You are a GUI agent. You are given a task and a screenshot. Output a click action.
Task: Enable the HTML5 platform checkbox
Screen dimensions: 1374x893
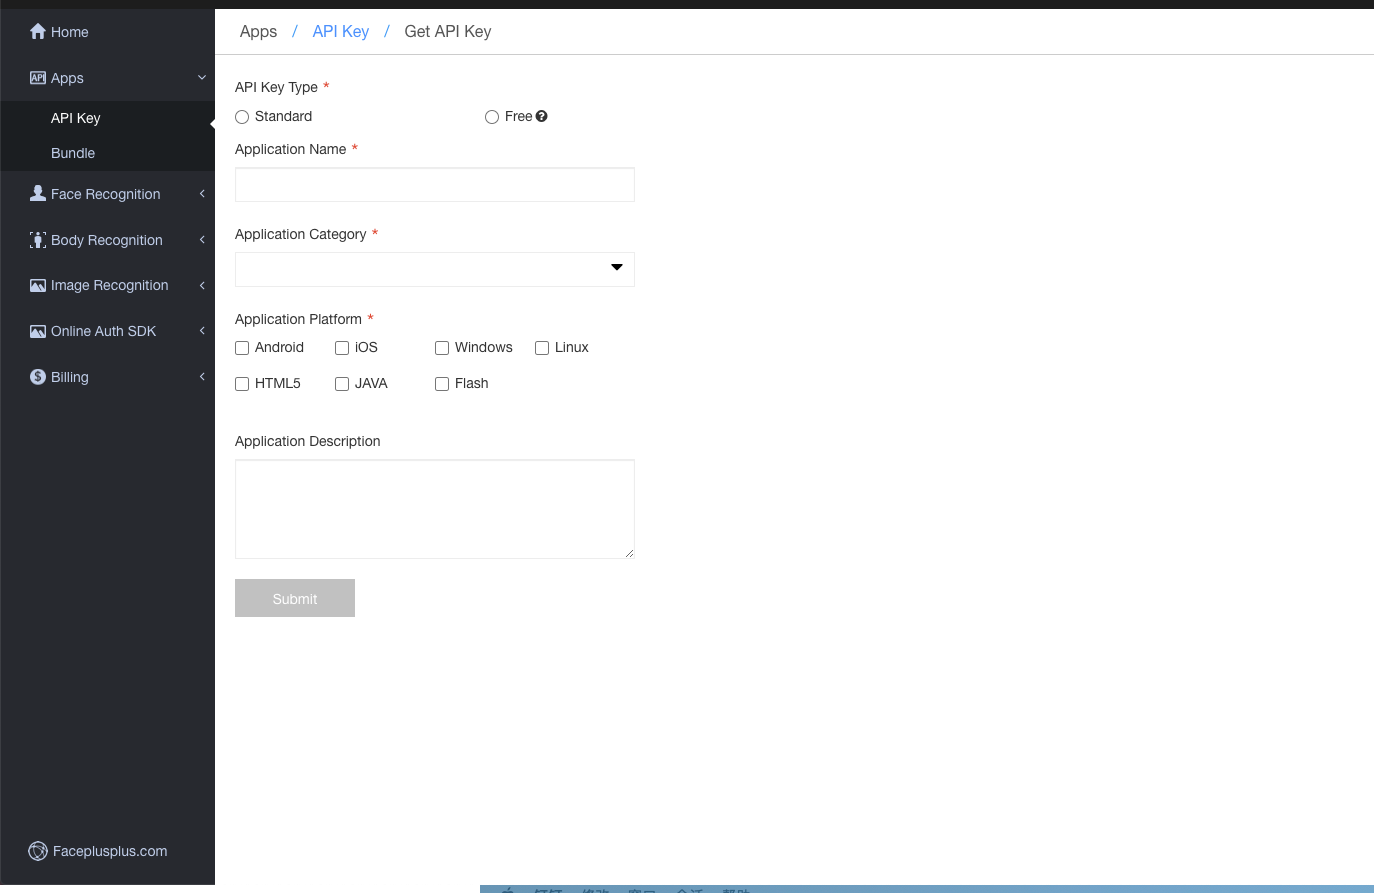tap(242, 384)
